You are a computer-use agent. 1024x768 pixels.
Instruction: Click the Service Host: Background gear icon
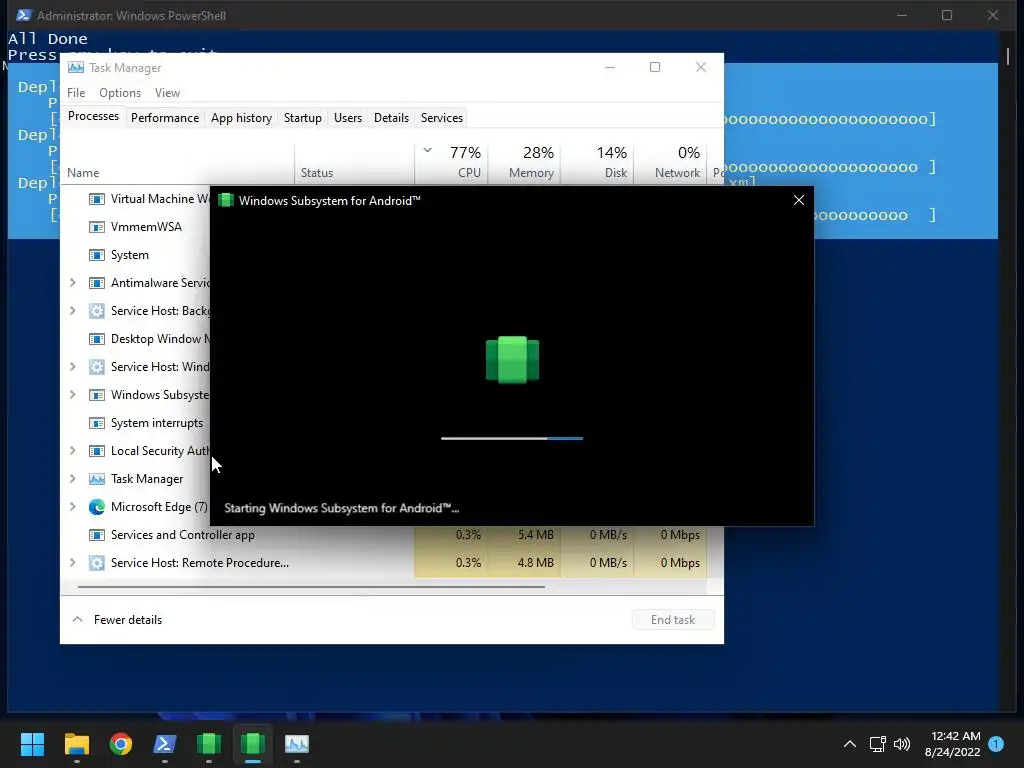pyautogui.click(x=97, y=311)
